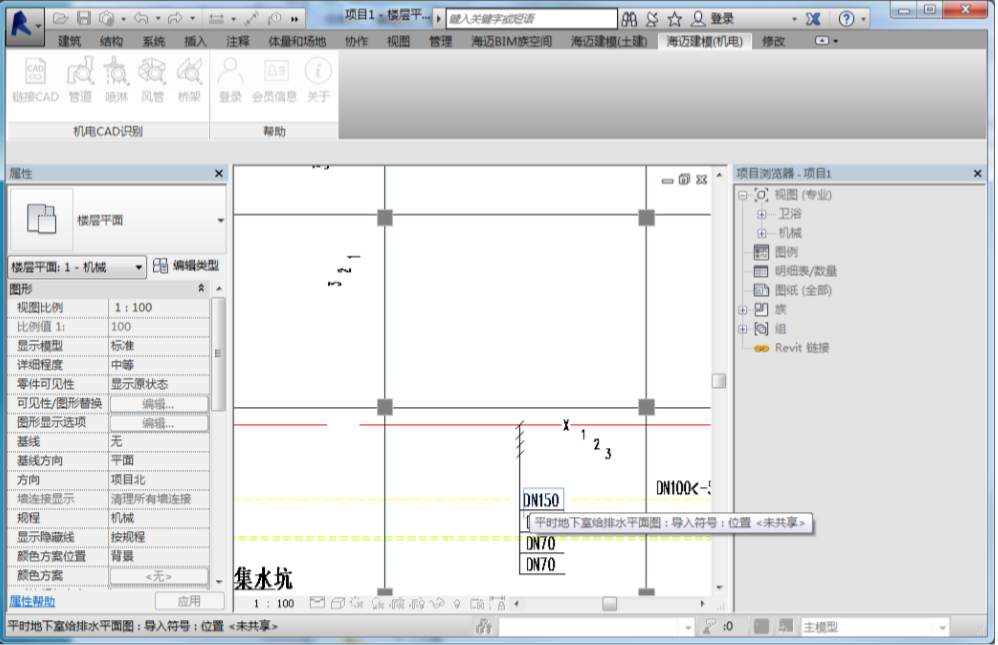Select the 风管 duct recognition tool
The height and width of the screenshot is (645, 998).
[x=152, y=80]
